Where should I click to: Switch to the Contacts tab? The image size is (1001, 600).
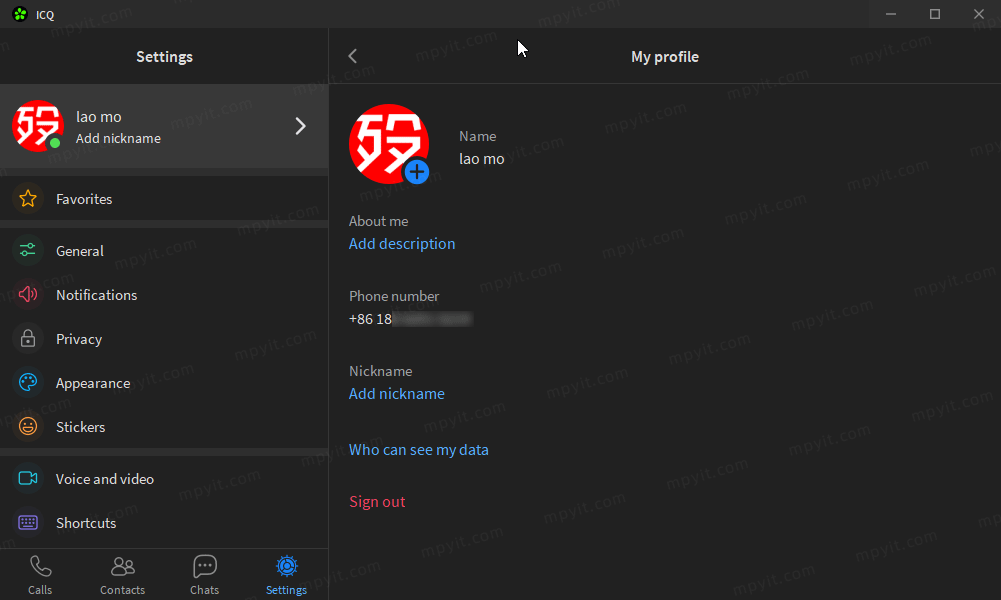coord(123,575)
